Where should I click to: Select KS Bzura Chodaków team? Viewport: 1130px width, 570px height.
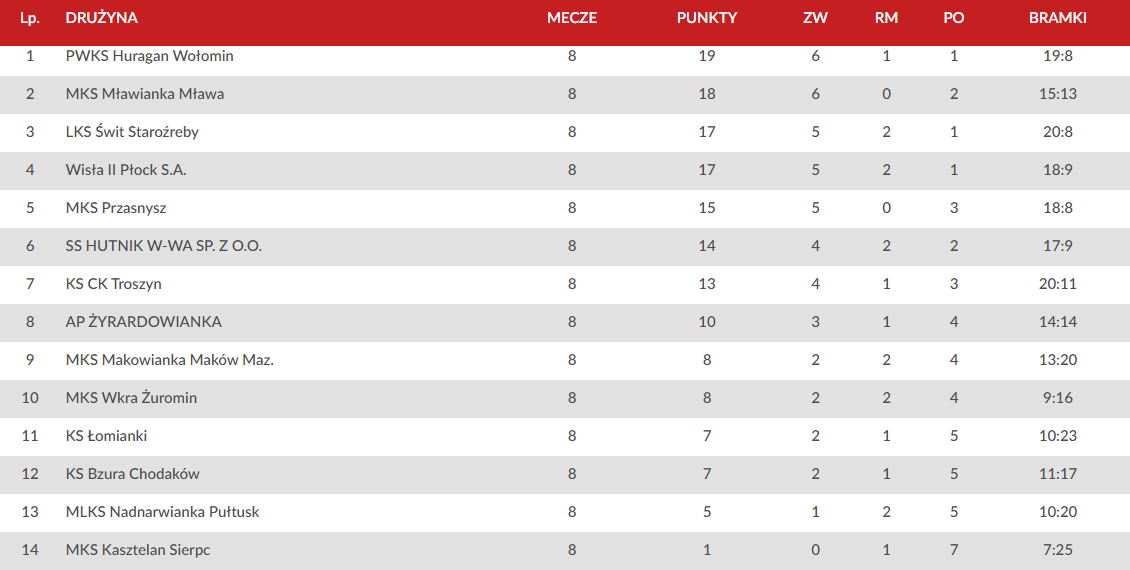[133, 474]
